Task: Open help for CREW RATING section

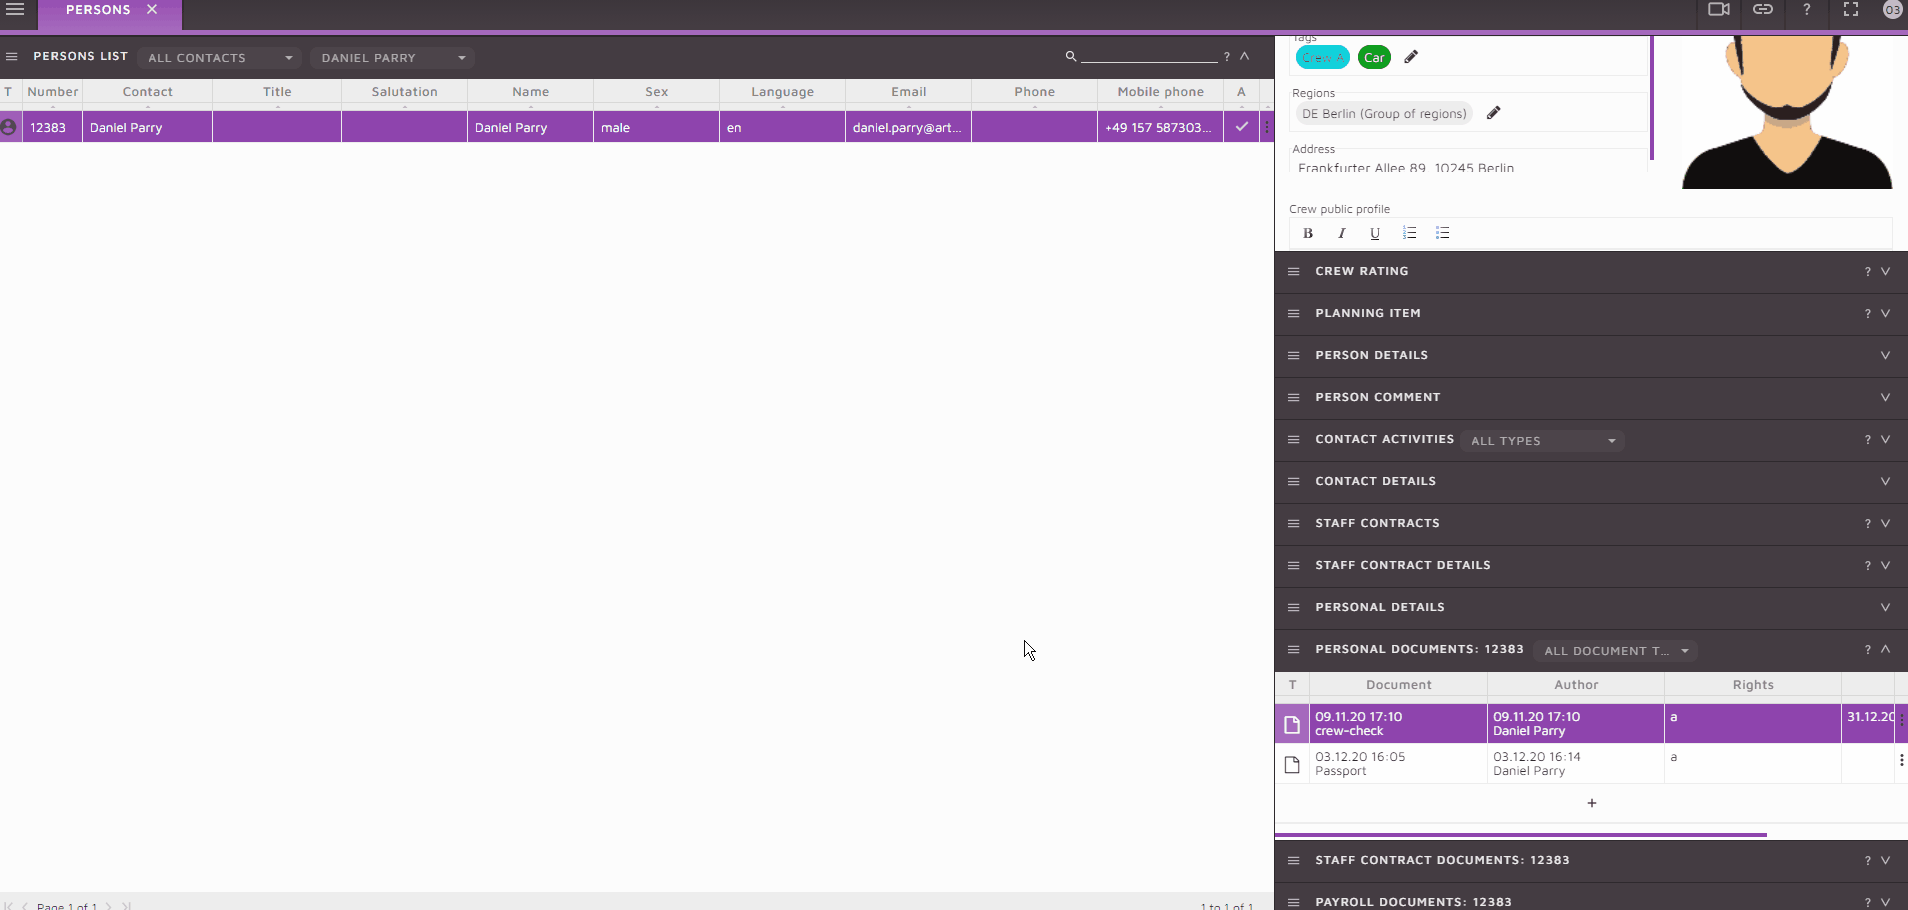Action: 1867,272
